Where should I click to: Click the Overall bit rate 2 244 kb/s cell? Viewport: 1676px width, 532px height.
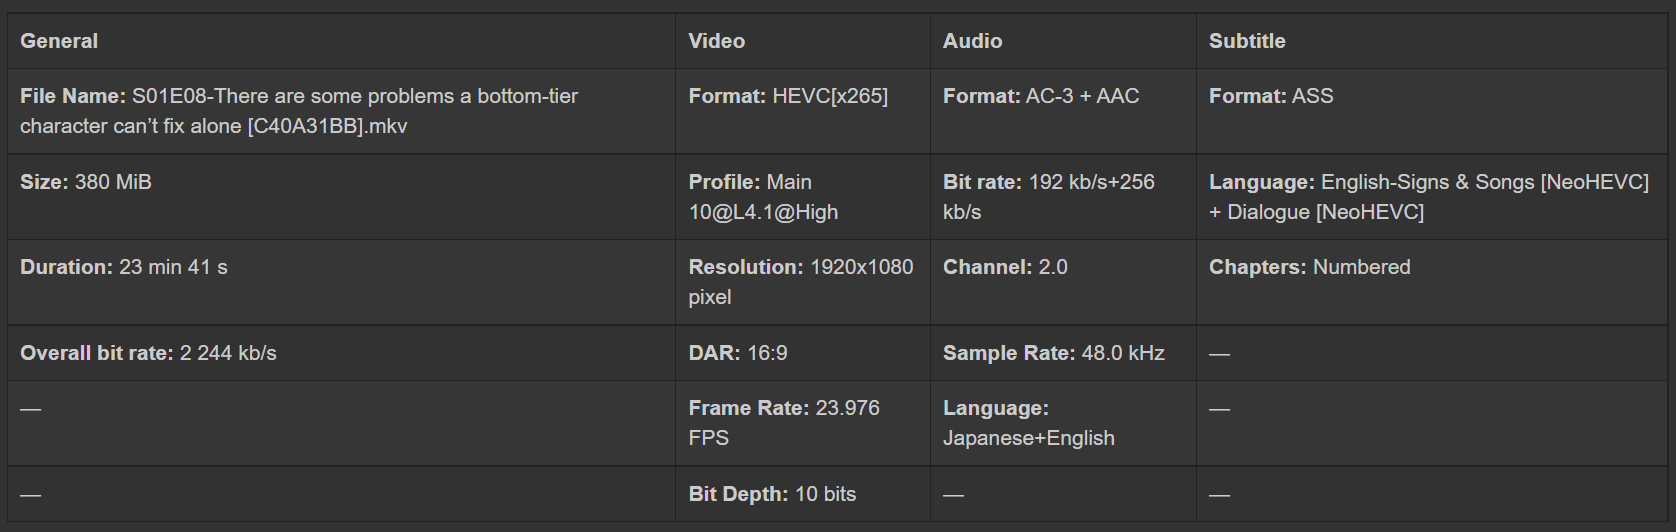148,353
